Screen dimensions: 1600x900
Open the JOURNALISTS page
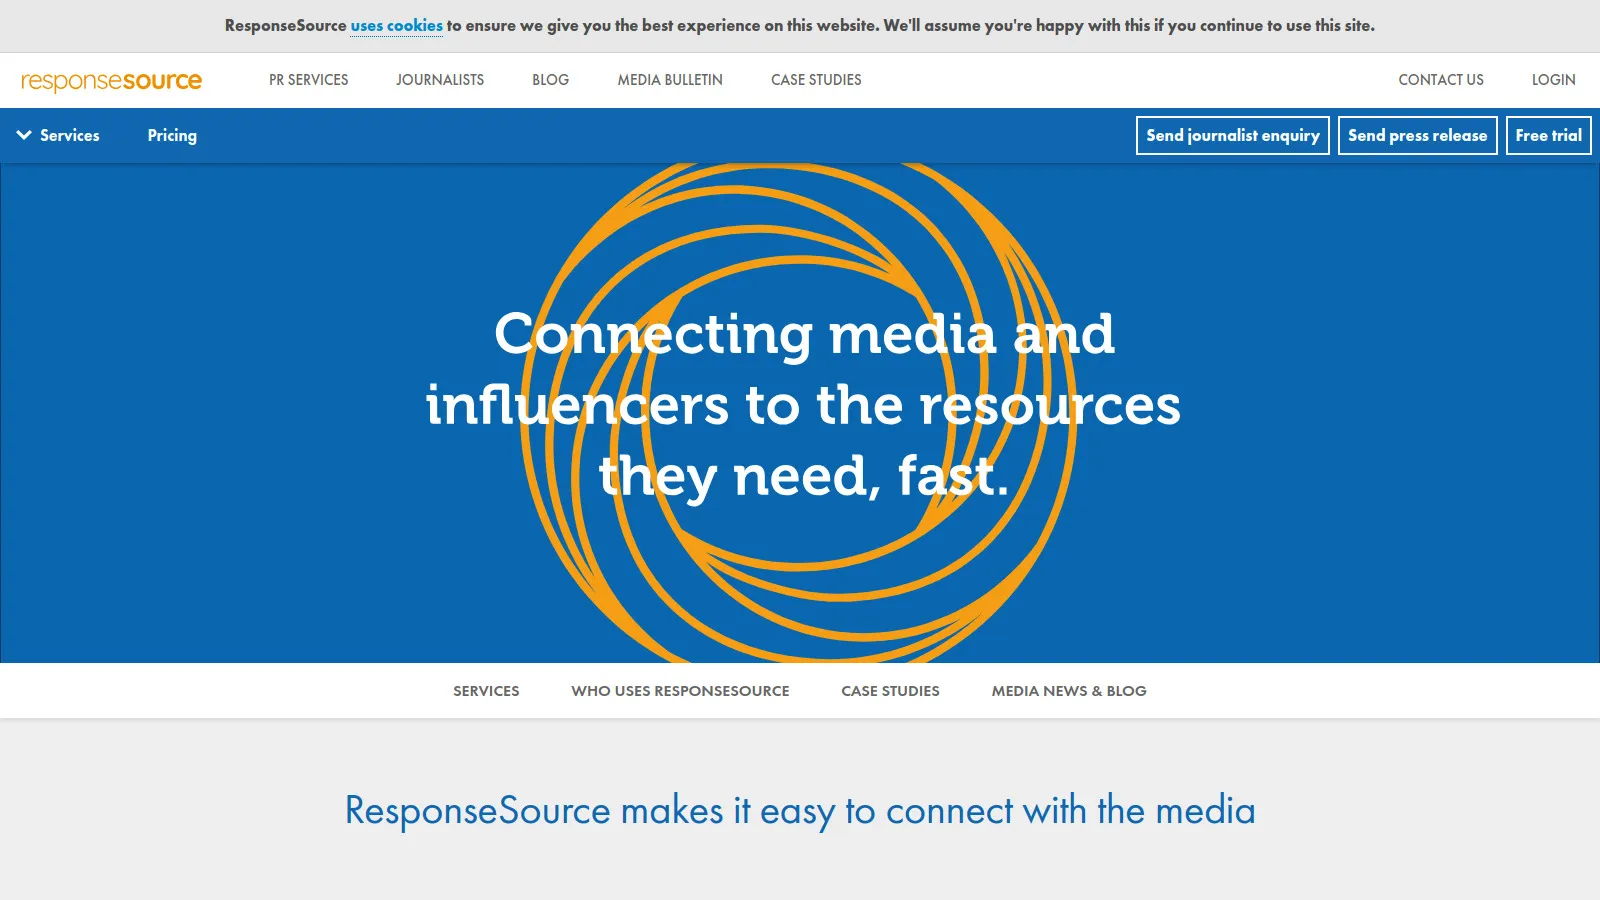pyautogui.click(x=440, y=80)
